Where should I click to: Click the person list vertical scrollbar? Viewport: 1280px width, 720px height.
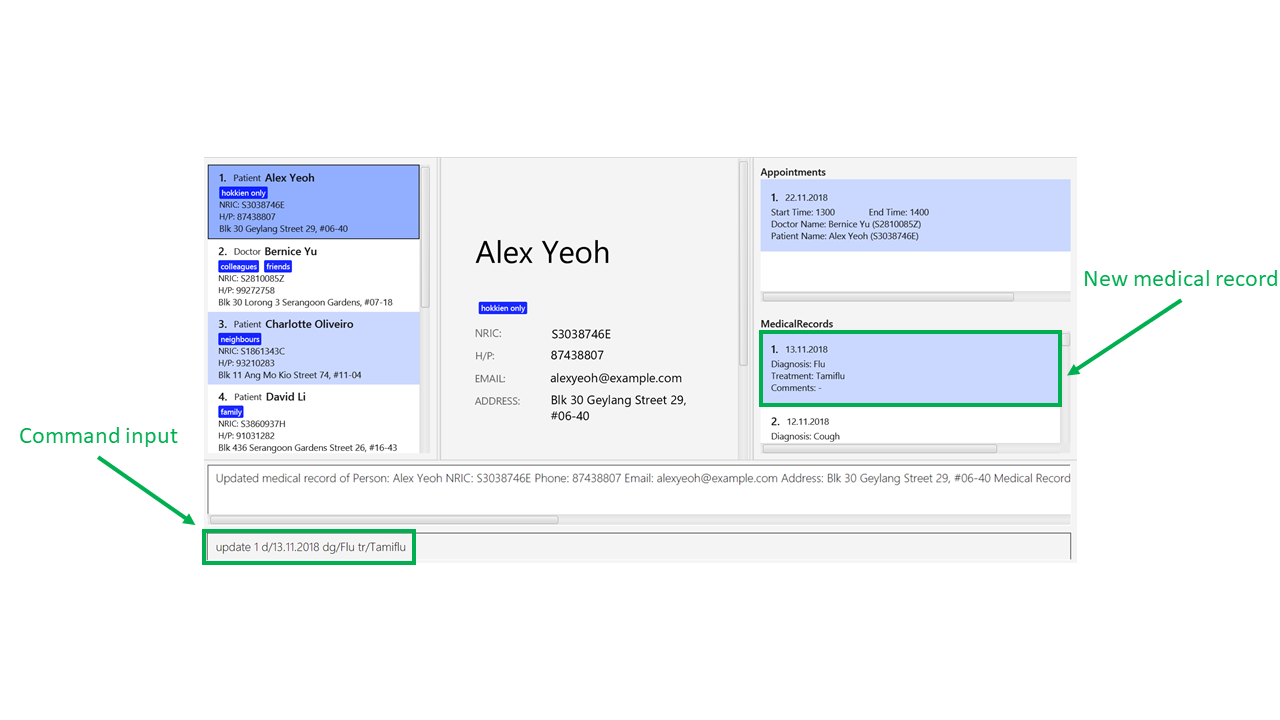coord(425,236)
